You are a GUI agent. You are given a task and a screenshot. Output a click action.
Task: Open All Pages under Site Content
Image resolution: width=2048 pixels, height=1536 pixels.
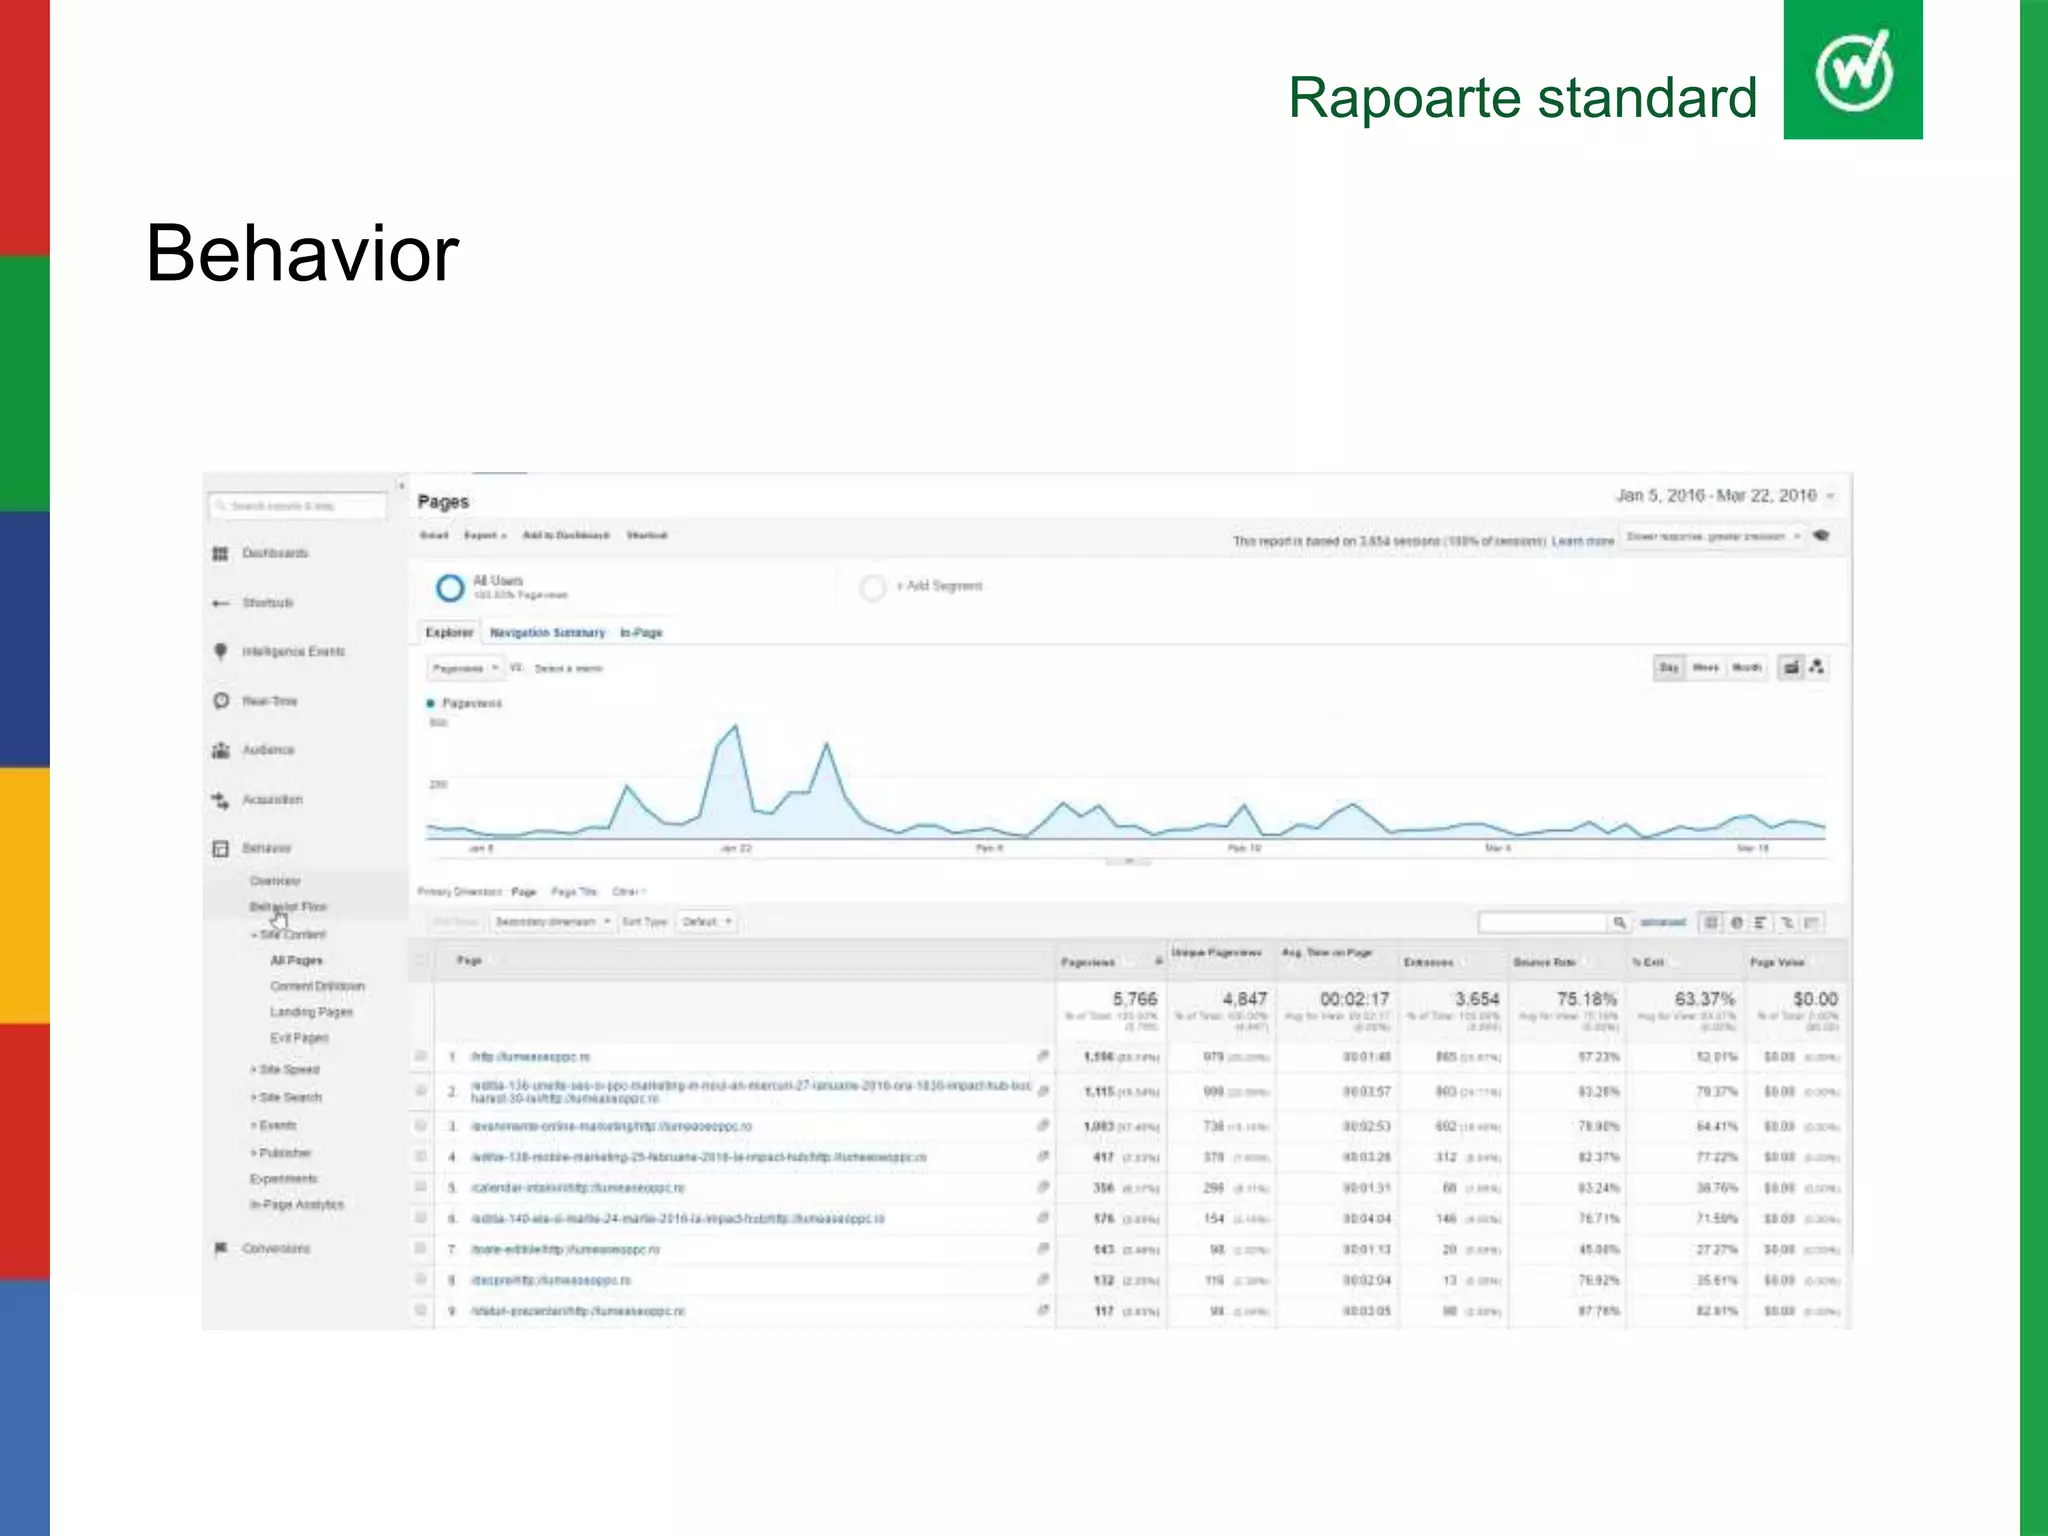point(296,960)
